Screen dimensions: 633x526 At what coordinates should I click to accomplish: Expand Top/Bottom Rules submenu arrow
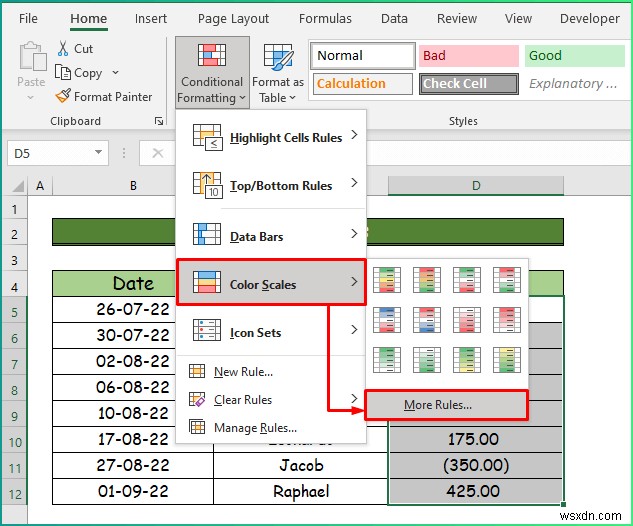[x=354, y=182]
